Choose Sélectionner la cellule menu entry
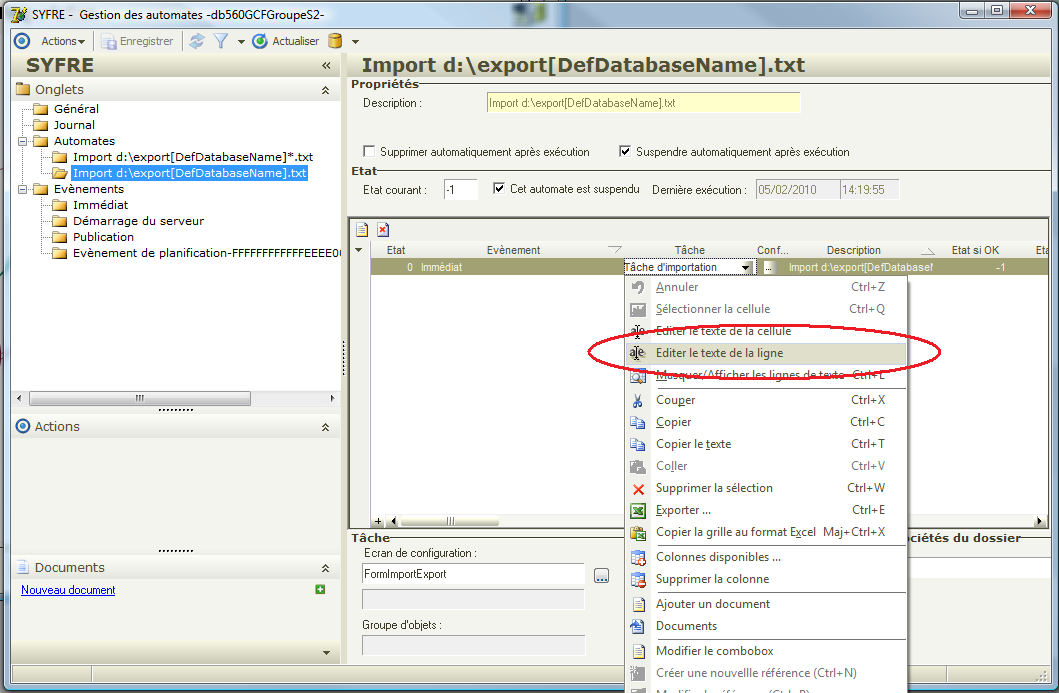The image size is (1059, 693). point(766,309)
